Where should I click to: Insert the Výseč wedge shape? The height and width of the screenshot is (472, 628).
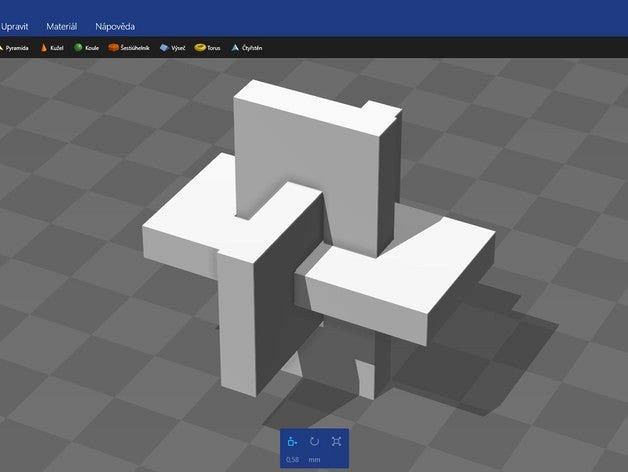(174, 47)
